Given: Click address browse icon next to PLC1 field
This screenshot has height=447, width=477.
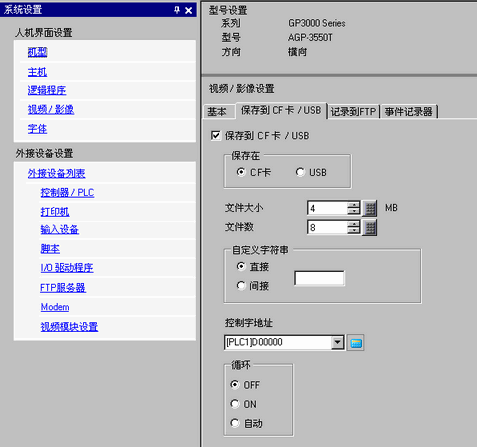Looking at the screenshot, I should pos(356,343).
